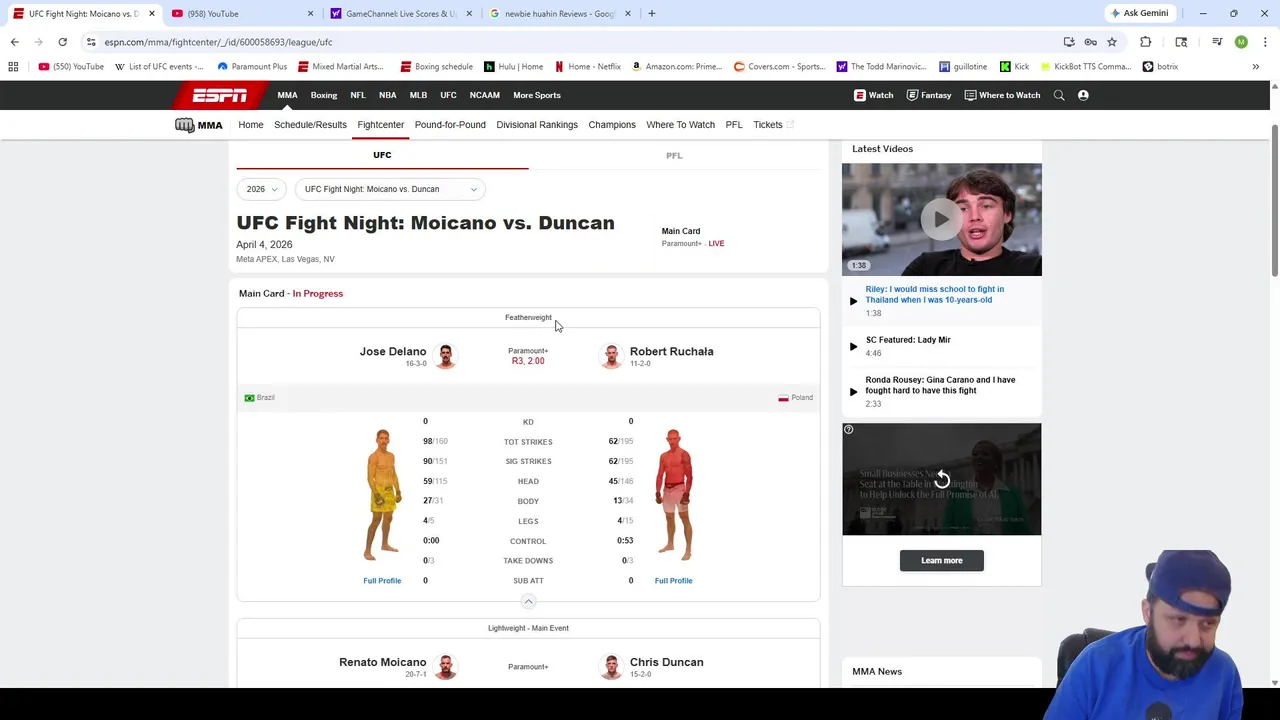The height and width of the screenshot is (720, 1280).
Task: Select Boxing in ESPN top nav
Action: tap(324, 95)
